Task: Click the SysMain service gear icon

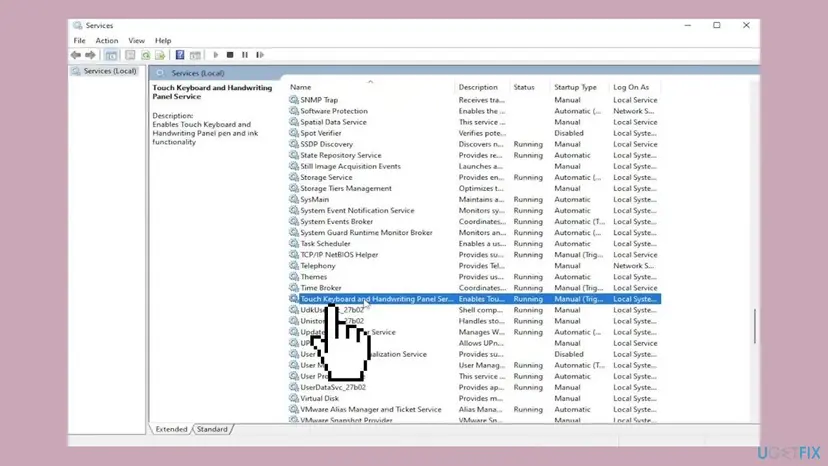Action: 294,199
